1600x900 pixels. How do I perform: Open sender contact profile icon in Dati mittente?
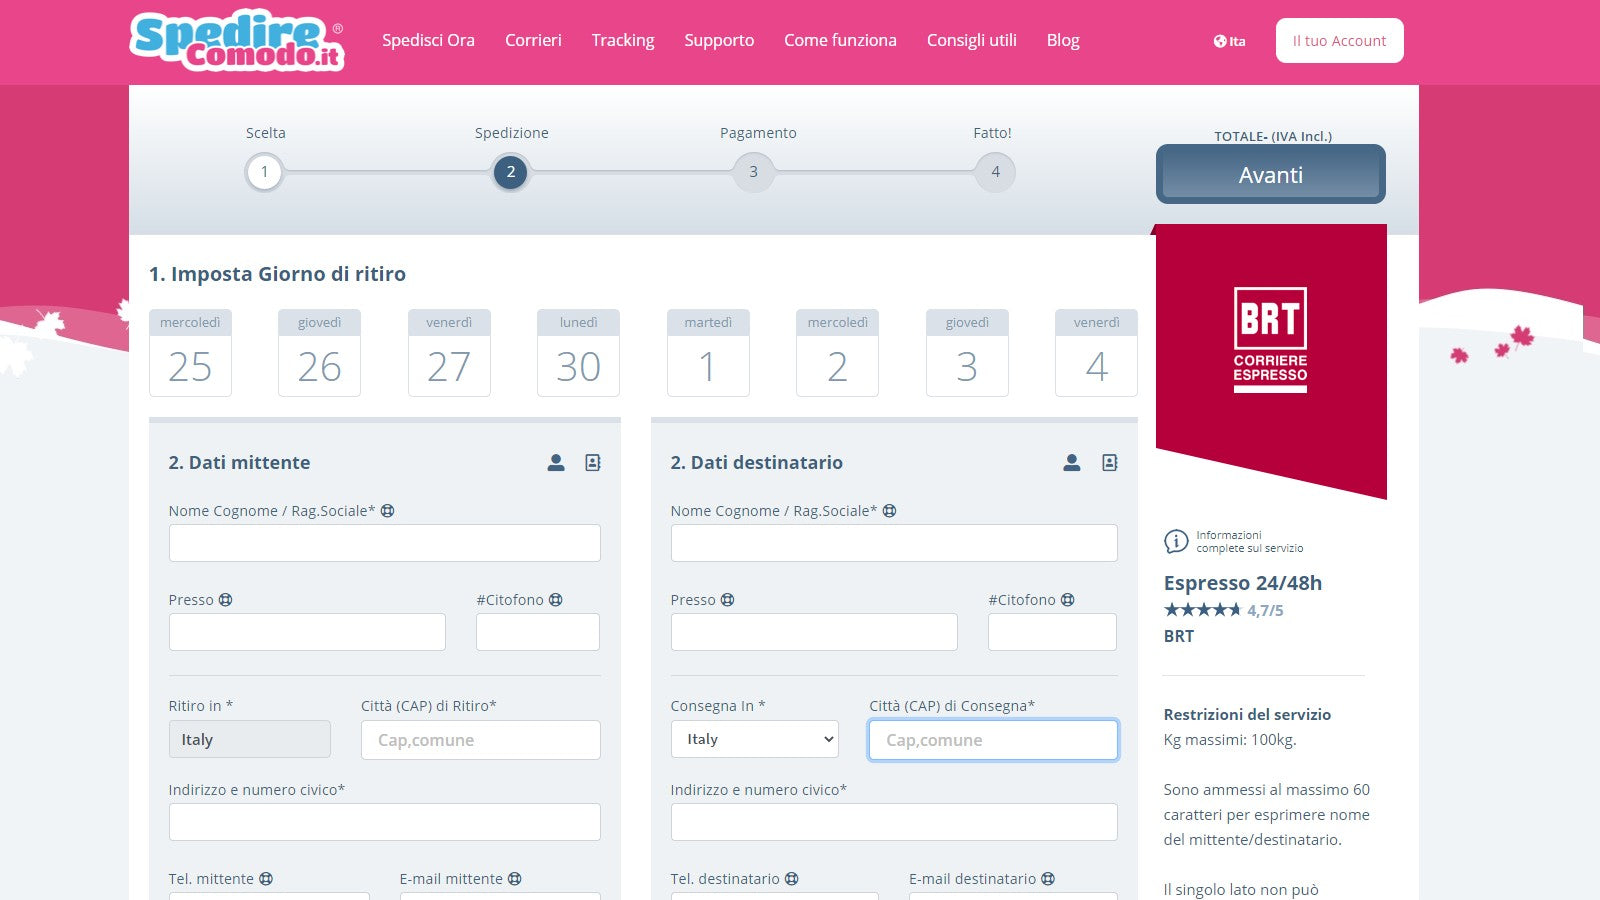(556, 462)
